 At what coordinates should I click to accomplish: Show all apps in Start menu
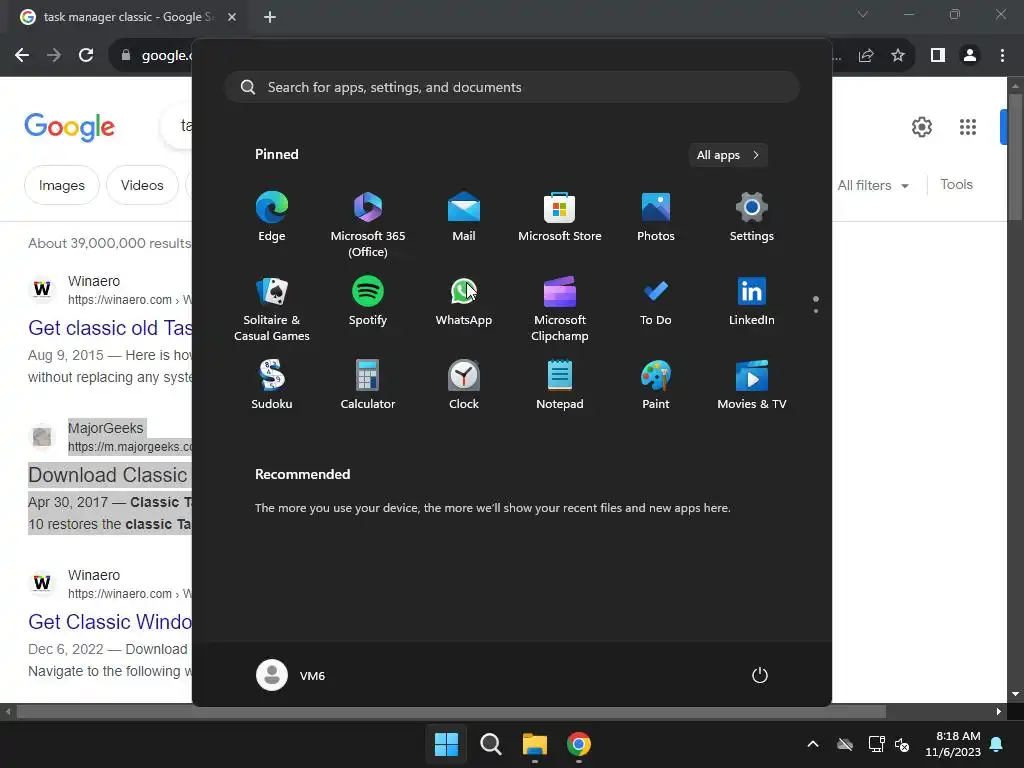click(x=728, y=155)
